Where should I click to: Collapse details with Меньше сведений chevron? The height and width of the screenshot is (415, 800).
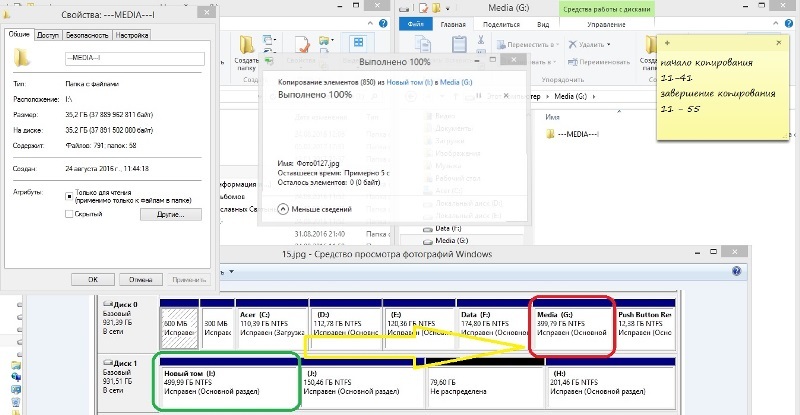point(283,209)
